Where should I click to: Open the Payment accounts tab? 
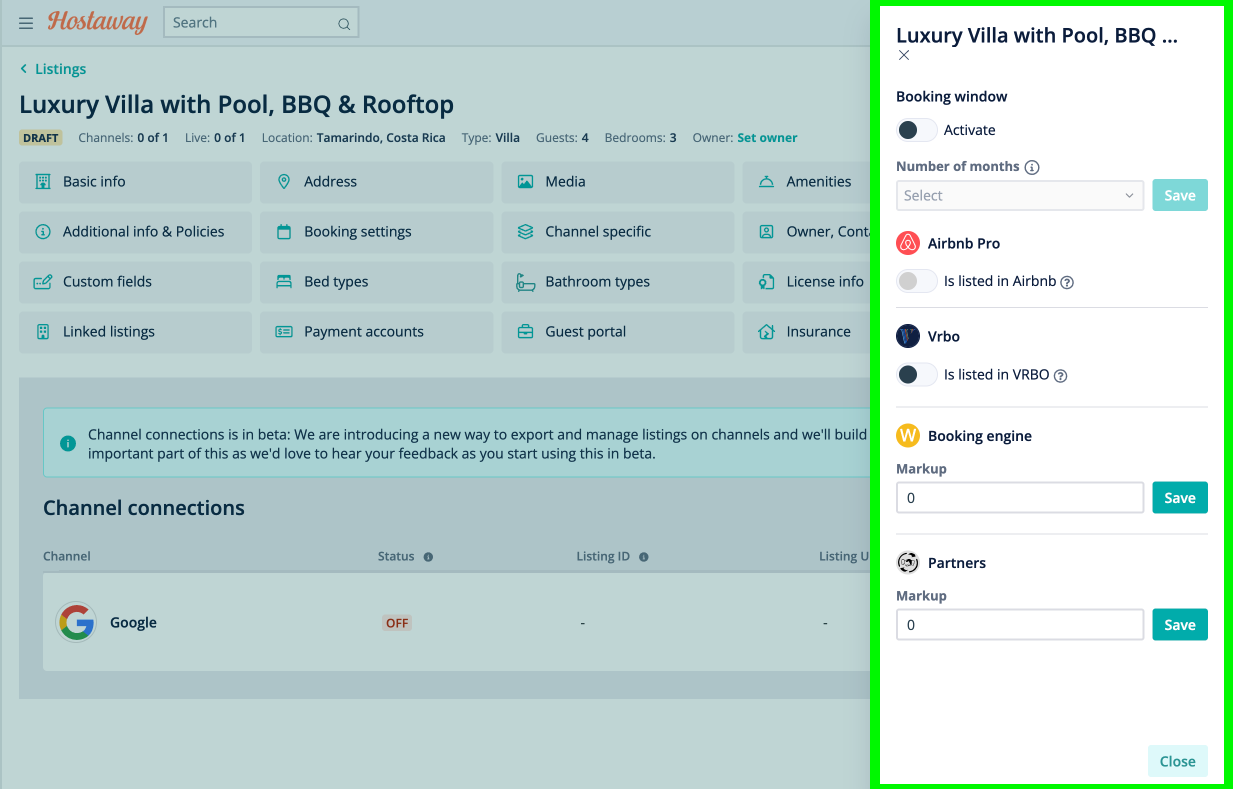pos(377,332)
